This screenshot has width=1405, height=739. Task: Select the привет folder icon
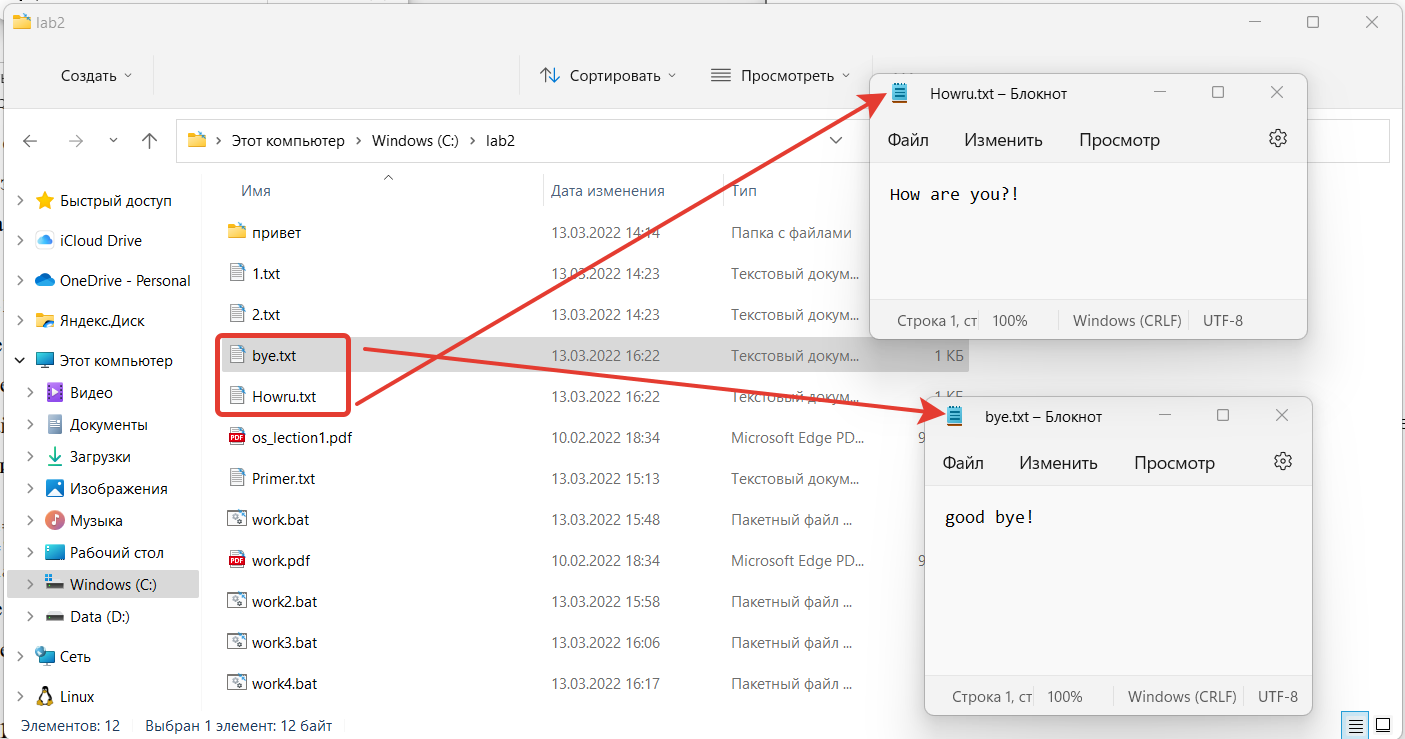click(237, 232)
